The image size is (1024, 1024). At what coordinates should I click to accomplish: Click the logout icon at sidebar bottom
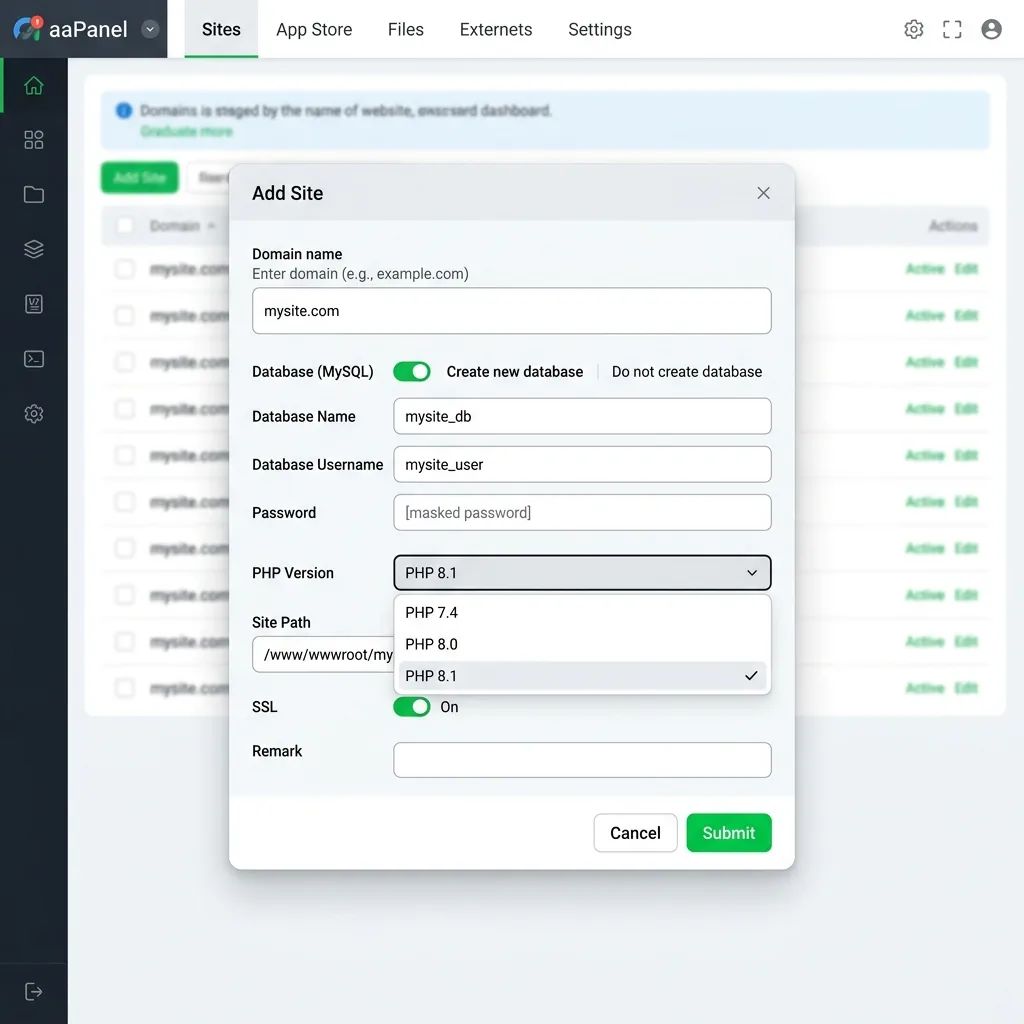[x=33, y=991]
